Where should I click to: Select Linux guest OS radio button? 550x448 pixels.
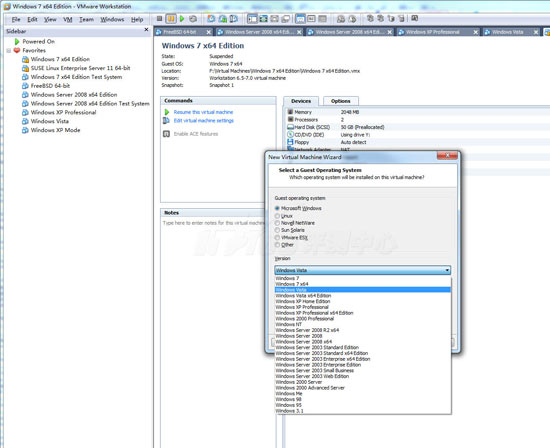tap(277, 216)
